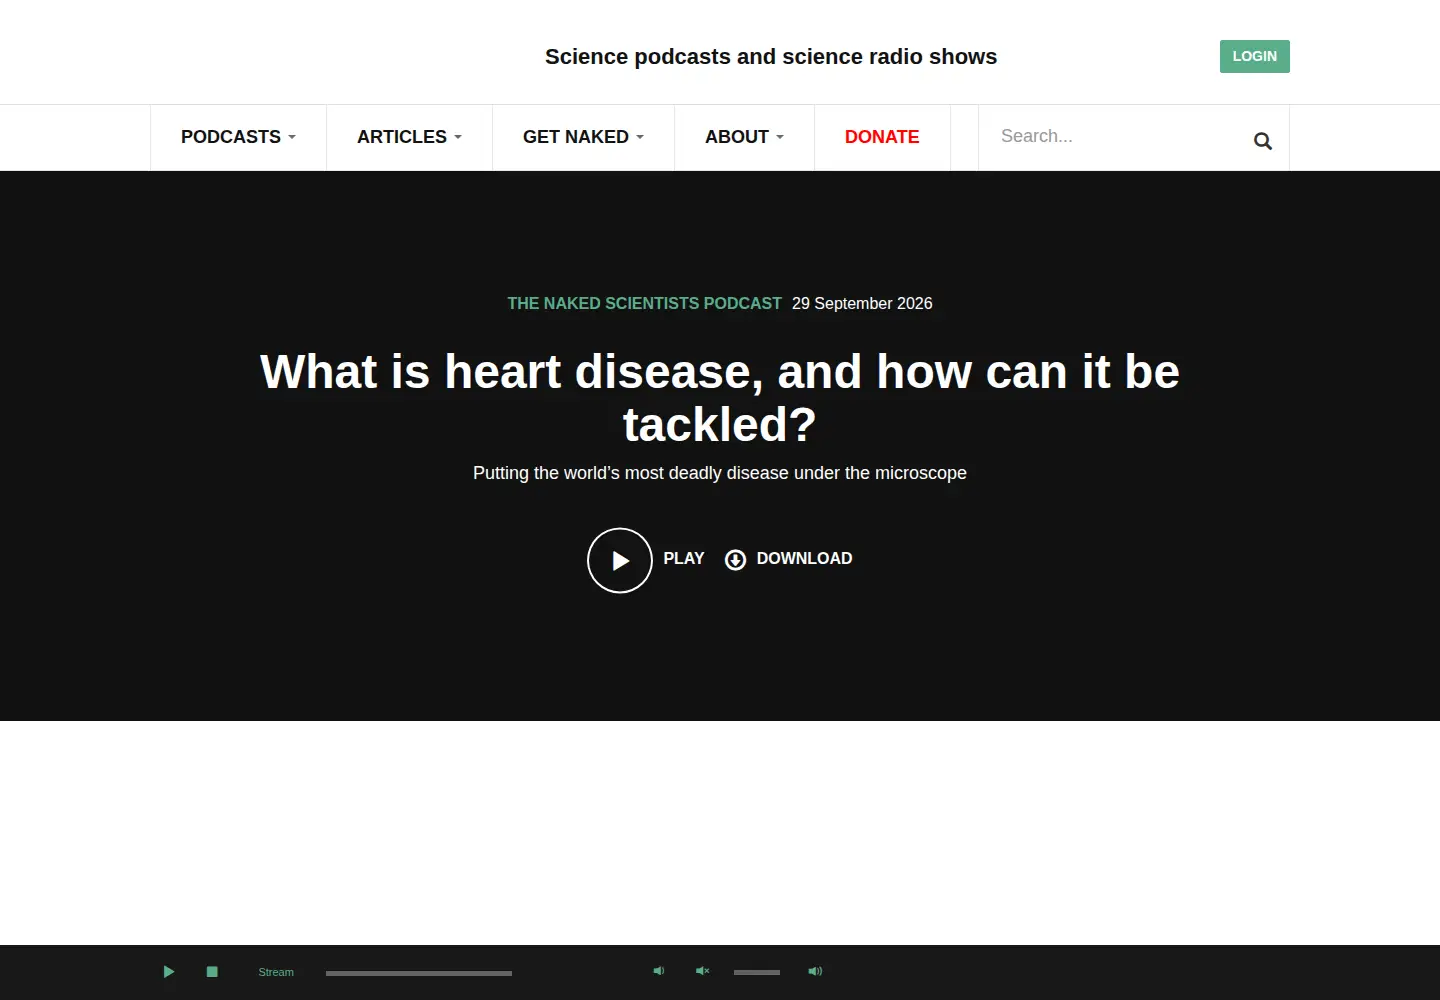Click the LOGIN button

tap(1254, 57)
